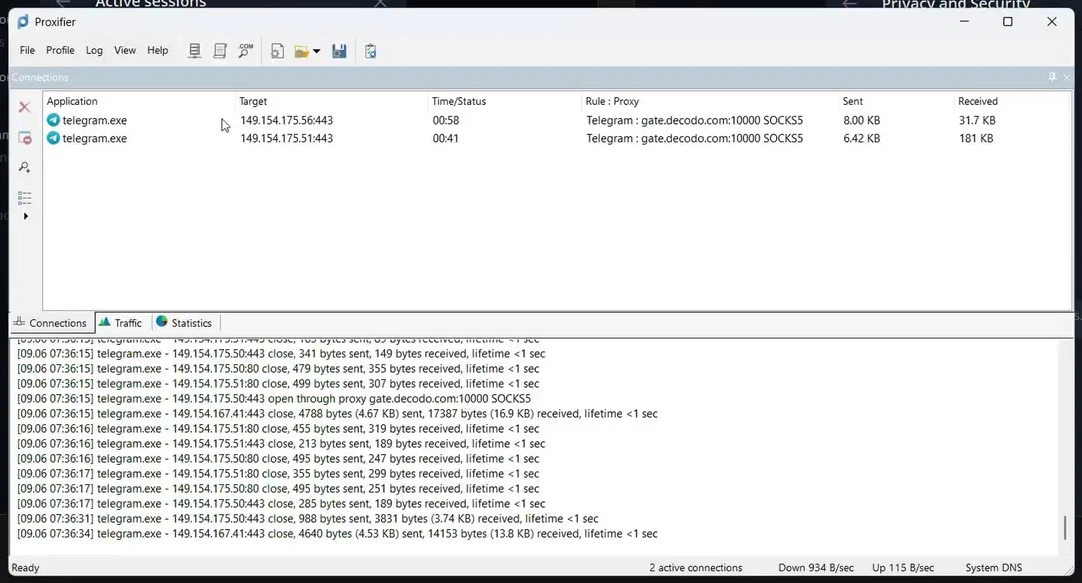This screenshot has height=583, width=1082.
Task: Pin the Connections panel
Action: pos(1052,77)
